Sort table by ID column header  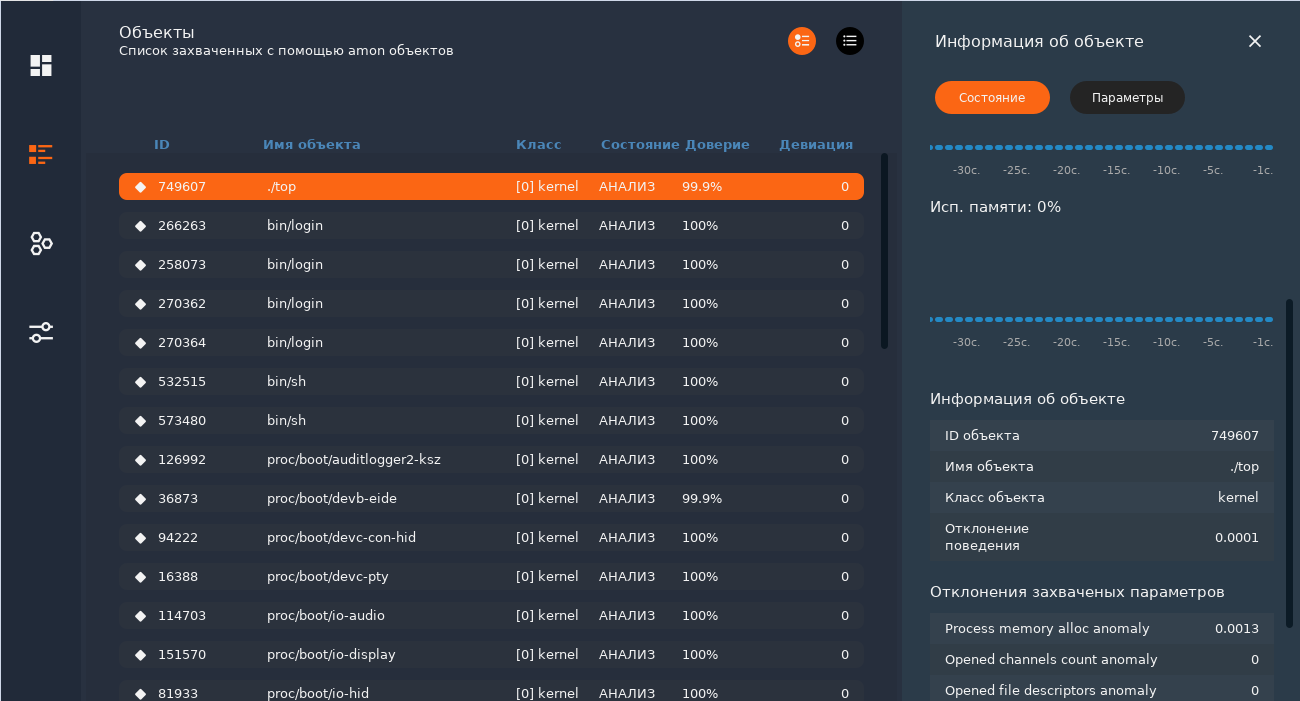click(x=161, y=145)
